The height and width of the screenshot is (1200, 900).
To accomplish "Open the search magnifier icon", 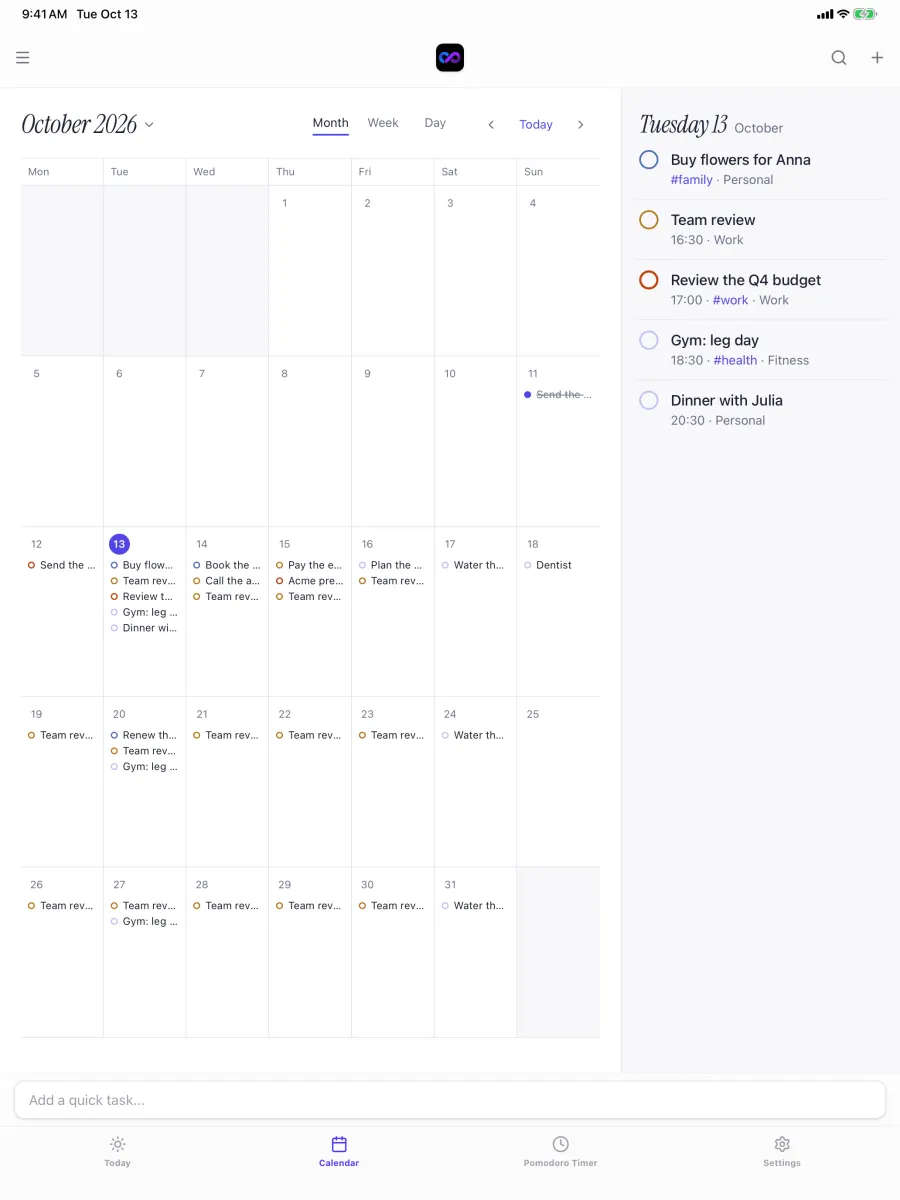I will 839,58.
